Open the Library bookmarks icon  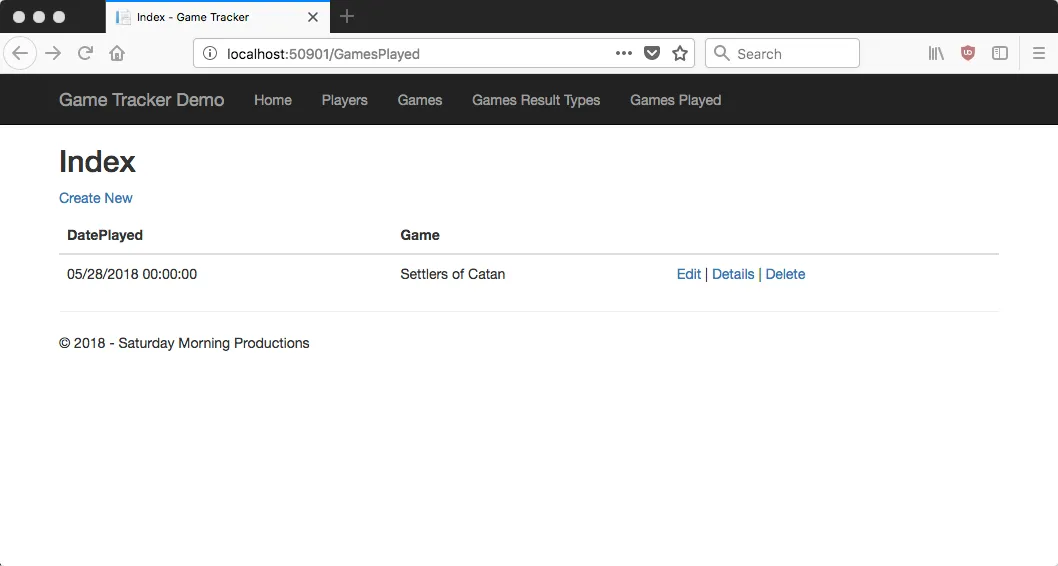point(936,53)
